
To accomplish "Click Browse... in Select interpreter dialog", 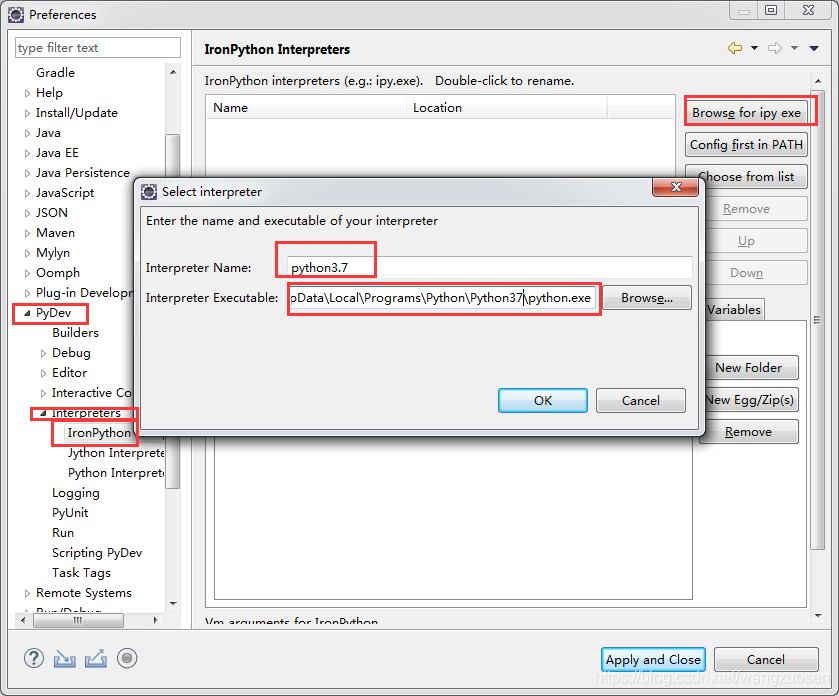I will (x=647, y=297).
